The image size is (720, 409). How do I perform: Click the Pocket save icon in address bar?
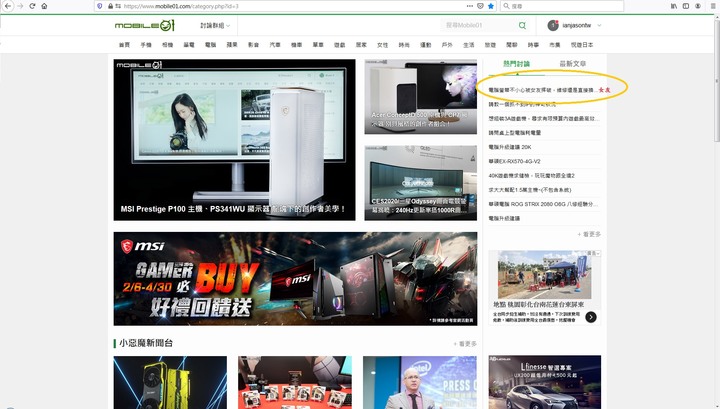[x=480, y=6]
